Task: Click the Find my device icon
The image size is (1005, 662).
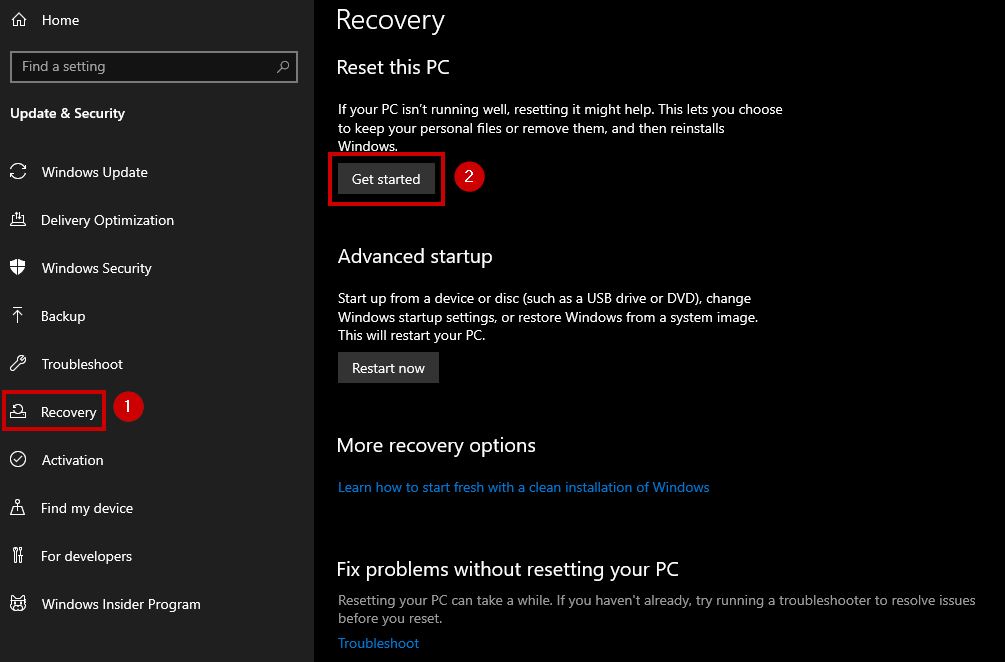Action: tap(18, 508)
